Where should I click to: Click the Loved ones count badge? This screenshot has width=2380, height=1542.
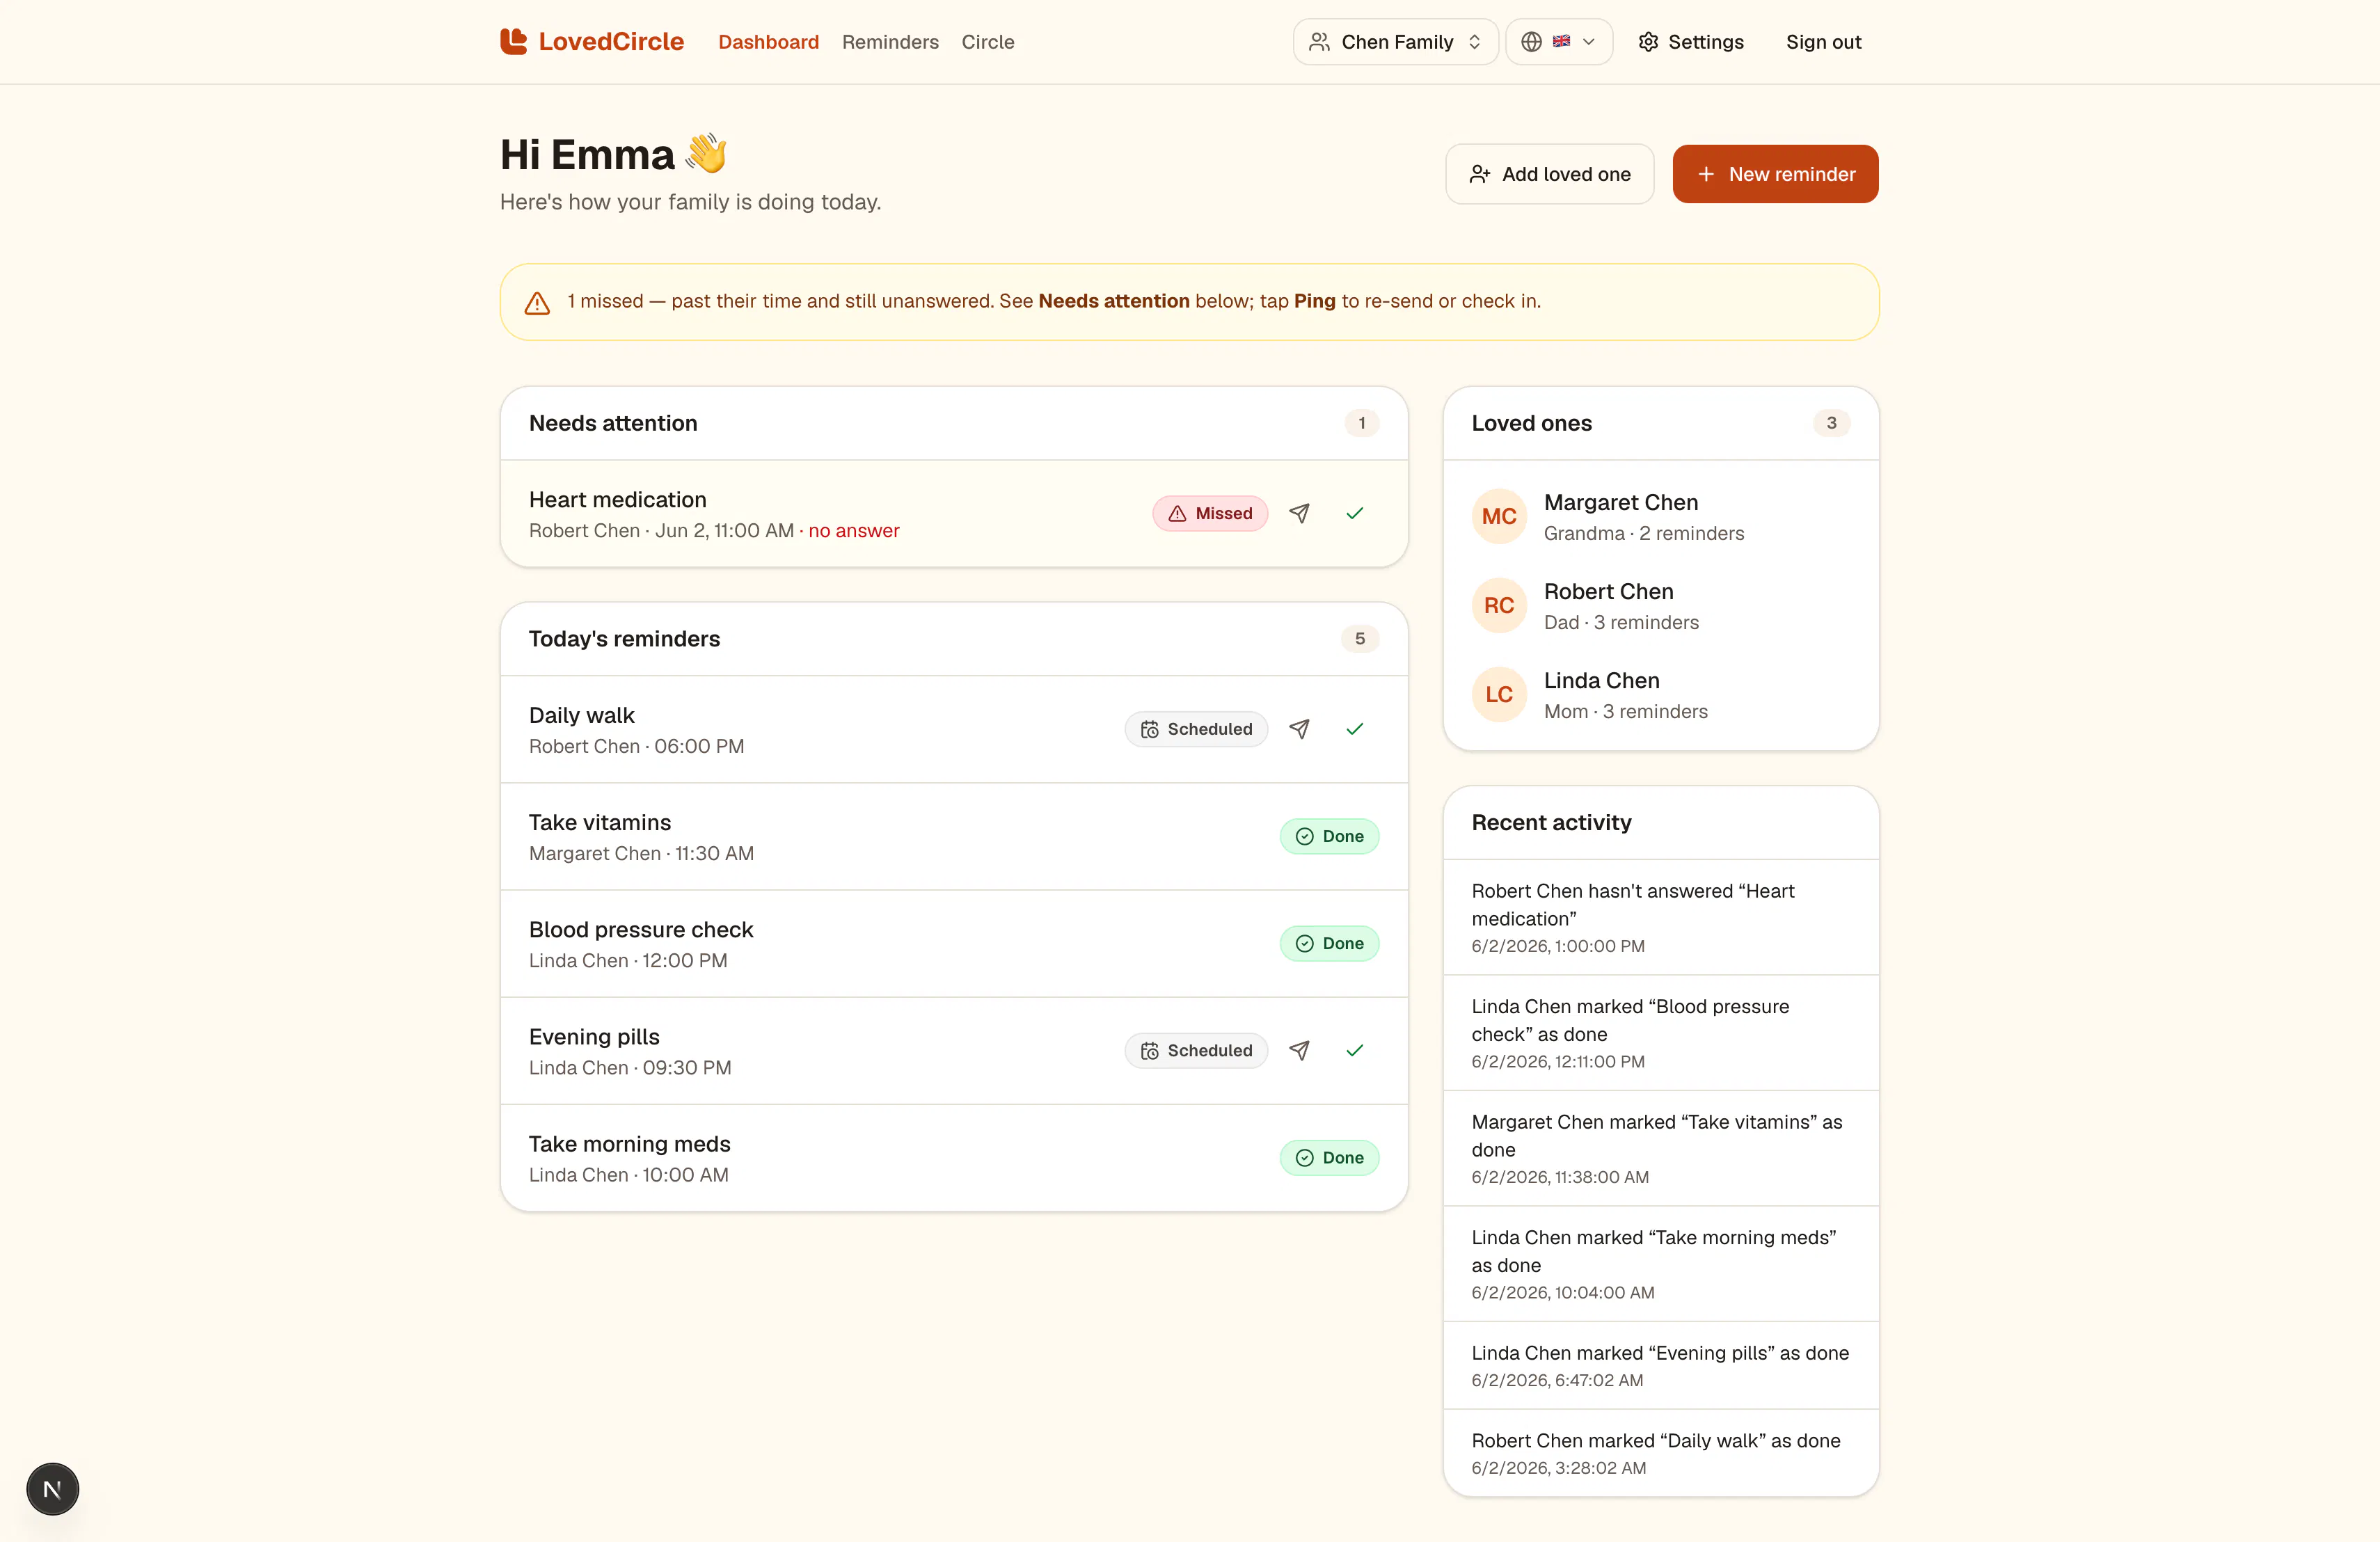(1831, 423)
